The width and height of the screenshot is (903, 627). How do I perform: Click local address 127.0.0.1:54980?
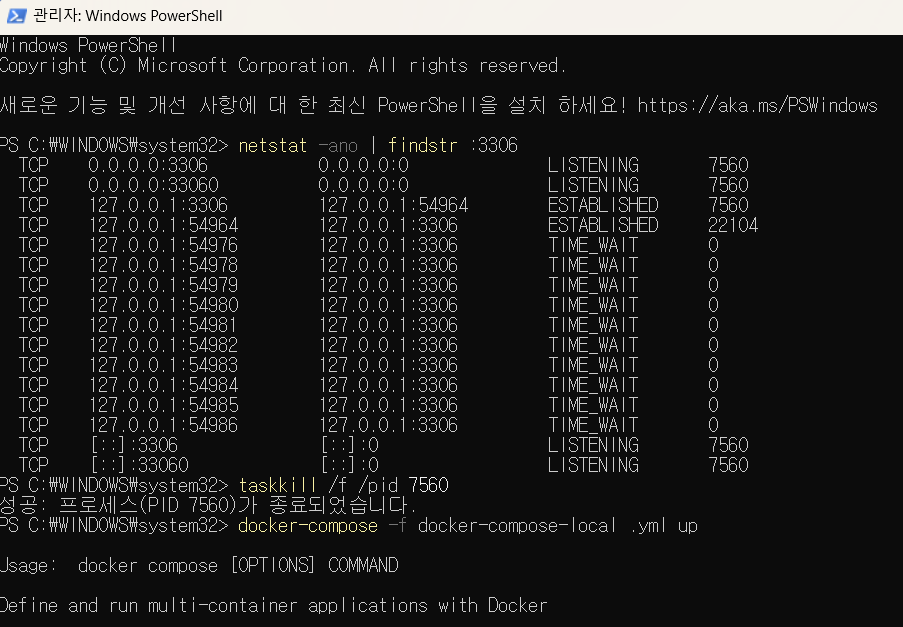pos(163,305)
